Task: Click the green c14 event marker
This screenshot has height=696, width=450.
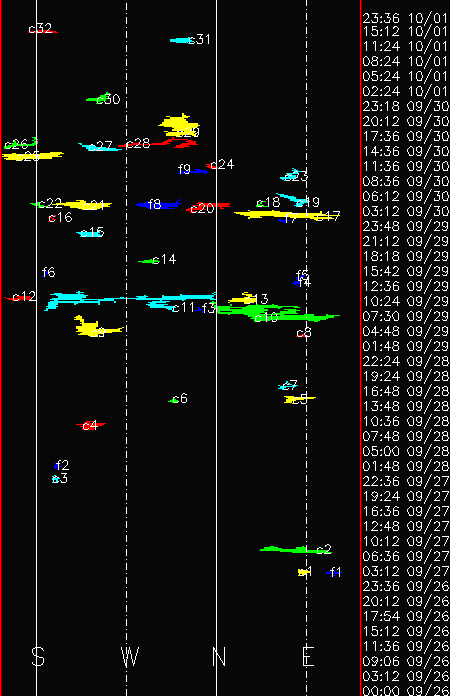Action: (148, 261)
